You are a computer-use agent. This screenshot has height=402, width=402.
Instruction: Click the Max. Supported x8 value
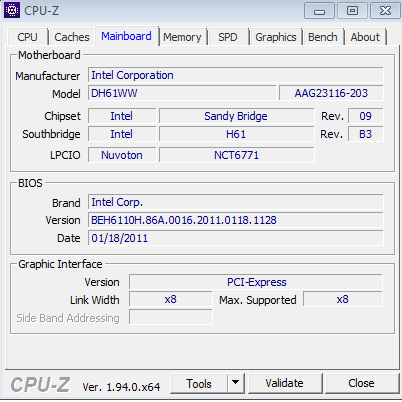pos(343,299)
